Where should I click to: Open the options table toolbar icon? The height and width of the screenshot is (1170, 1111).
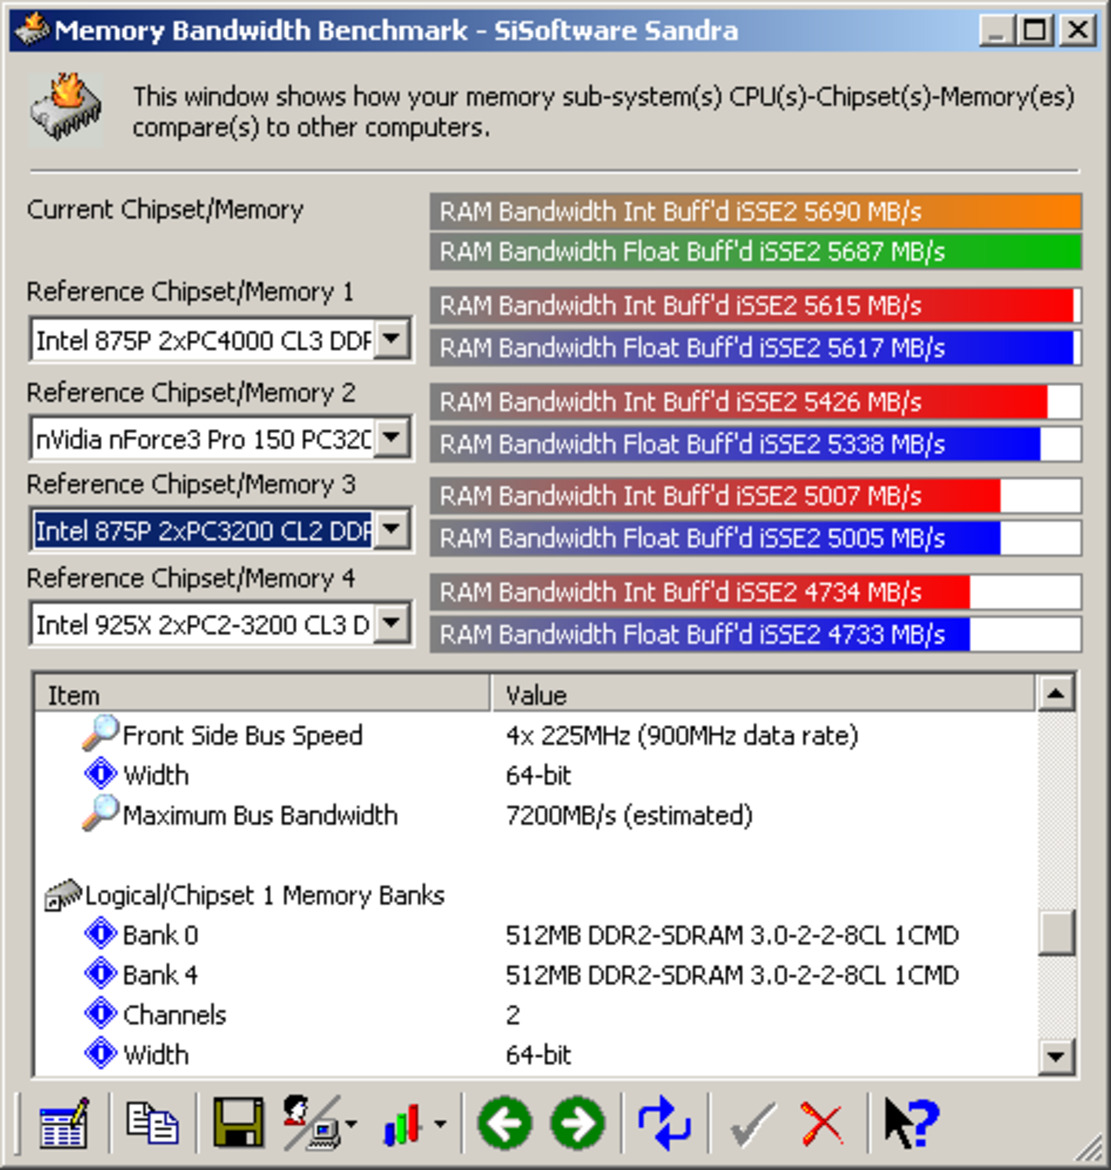64,1123
